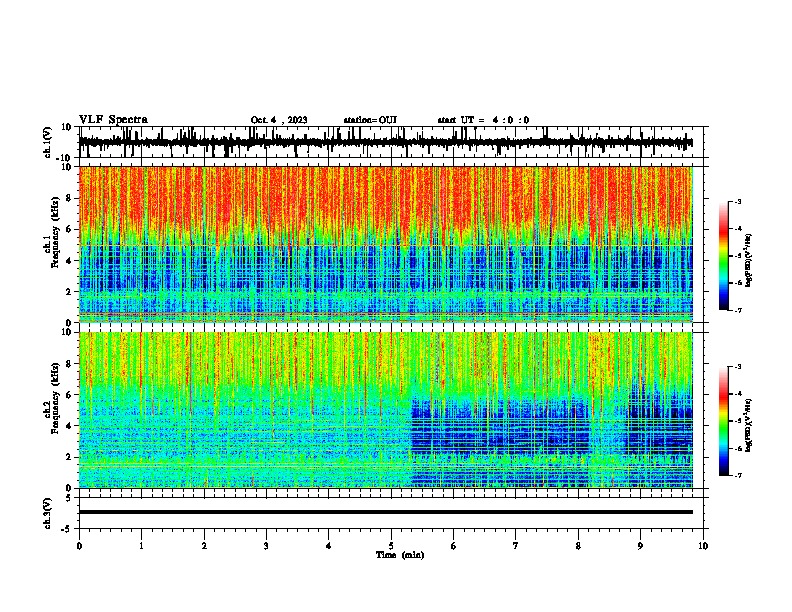
Task: Click the "6" kHz tick of ch.1 spectrogram
Action: click(x=70, y=229)
